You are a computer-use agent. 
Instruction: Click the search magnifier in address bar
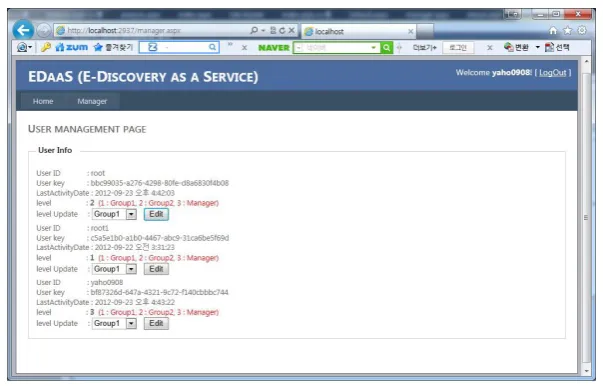pos(254,30)
